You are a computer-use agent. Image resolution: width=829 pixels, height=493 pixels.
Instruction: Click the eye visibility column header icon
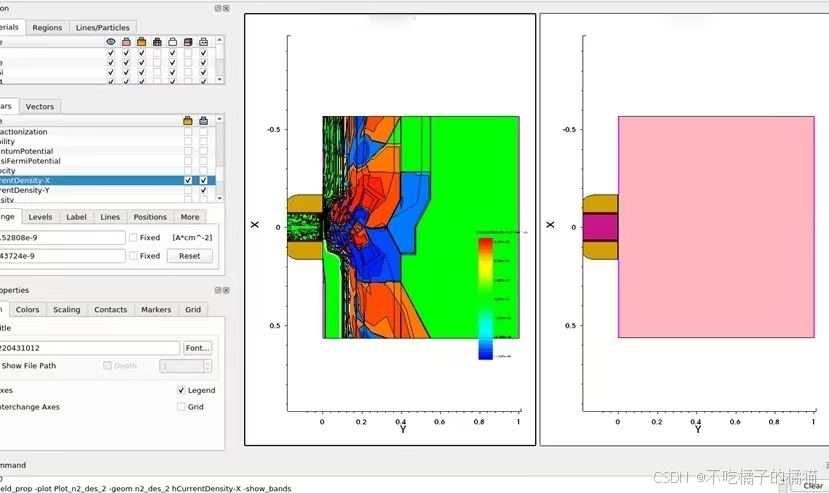pyautogui.click(x=110, y=41)
